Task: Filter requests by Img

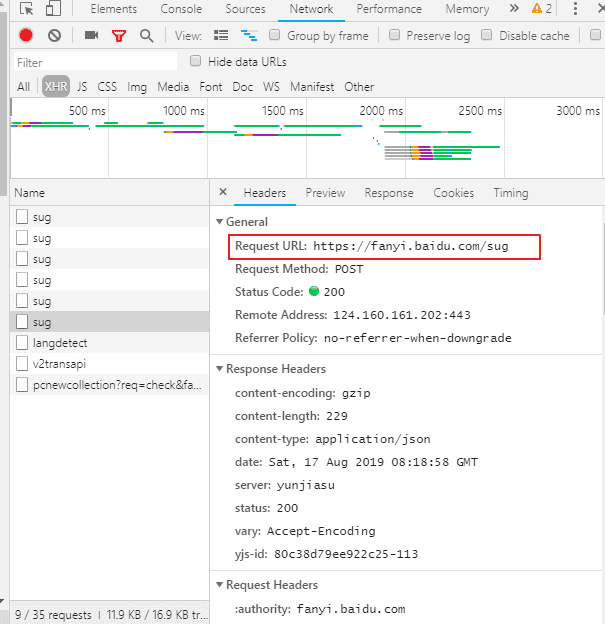Action: tap(137, 87)
